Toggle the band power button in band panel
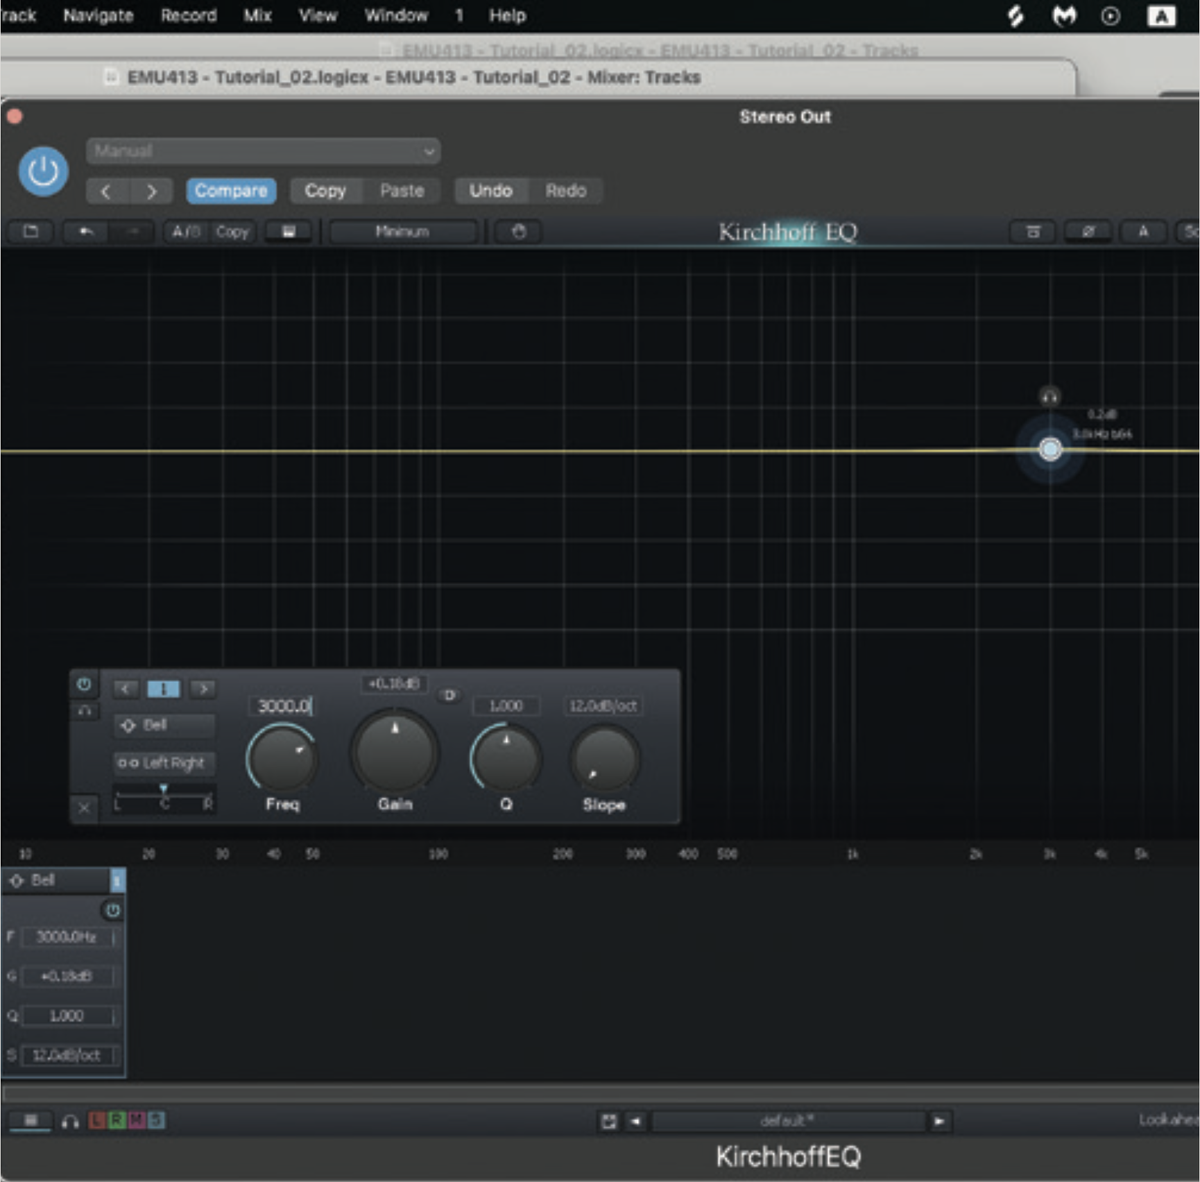The image size is (1200, 1182). coord(84,686)
